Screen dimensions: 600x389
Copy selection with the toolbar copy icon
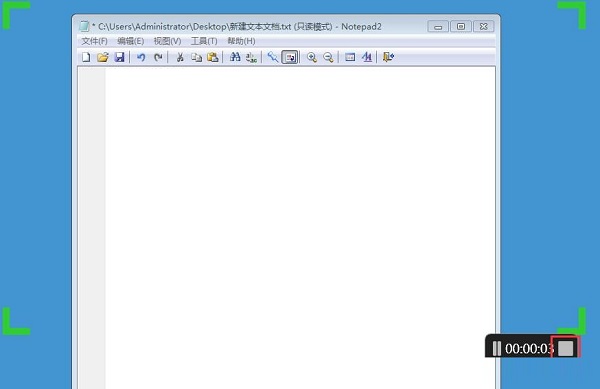tap(196, 57)
